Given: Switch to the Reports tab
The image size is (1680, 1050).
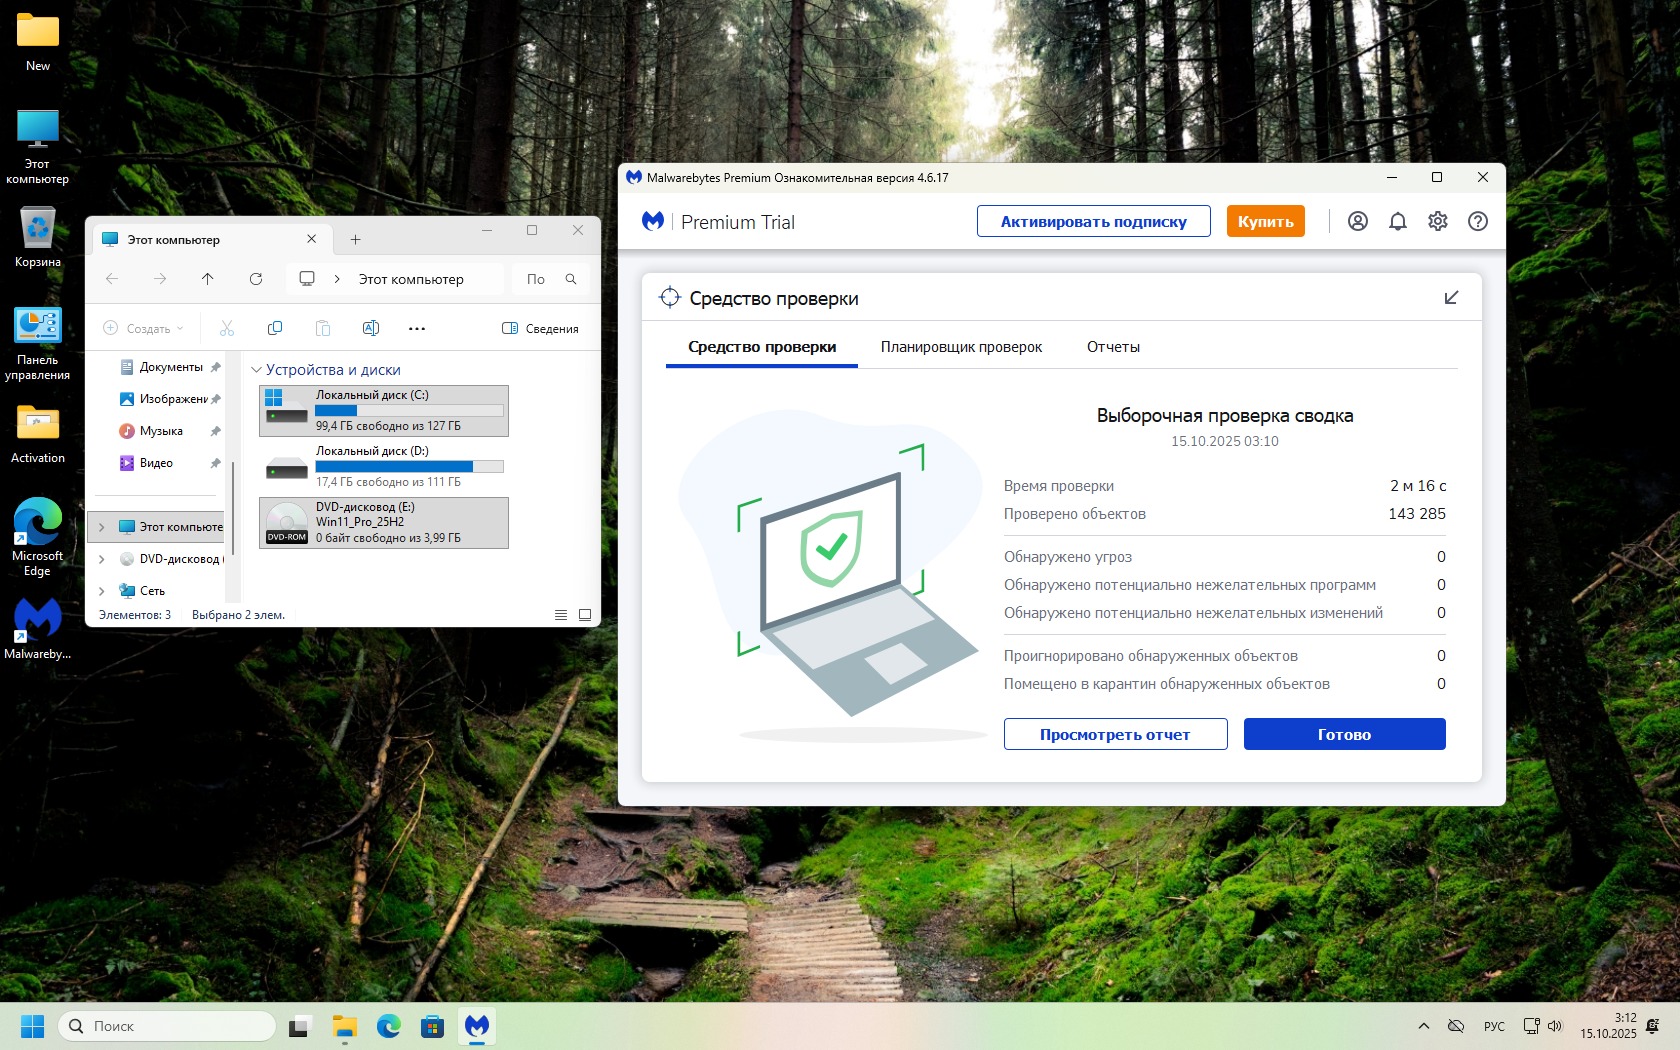Looking at the screenshot, I should (x=1113, y=347).
